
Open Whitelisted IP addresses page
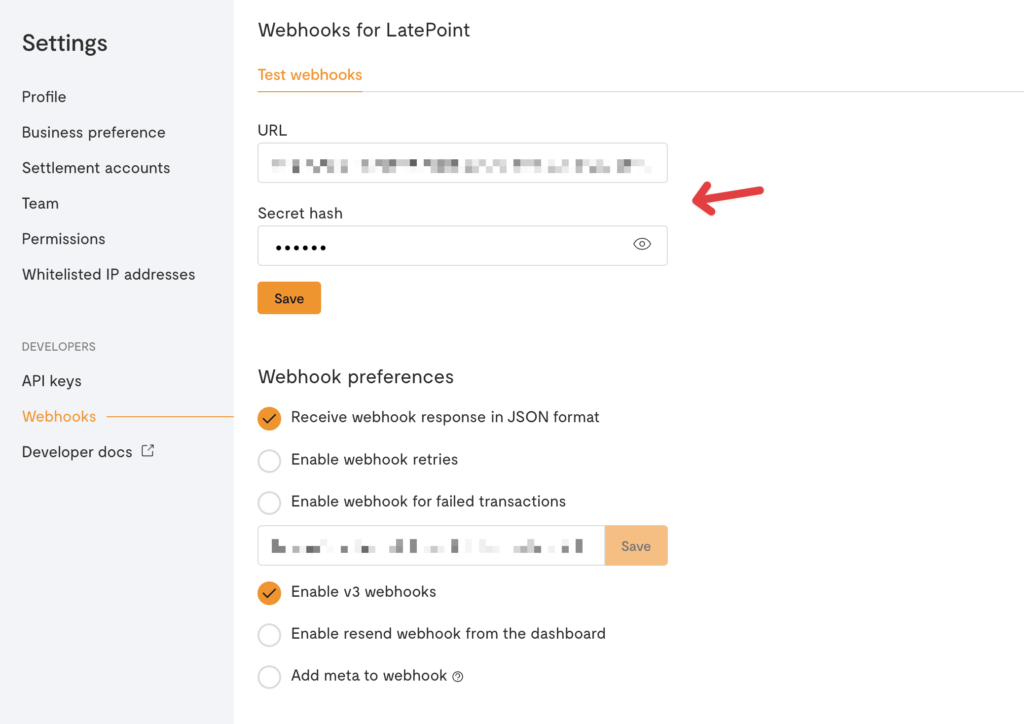click(x=108, y=274)
